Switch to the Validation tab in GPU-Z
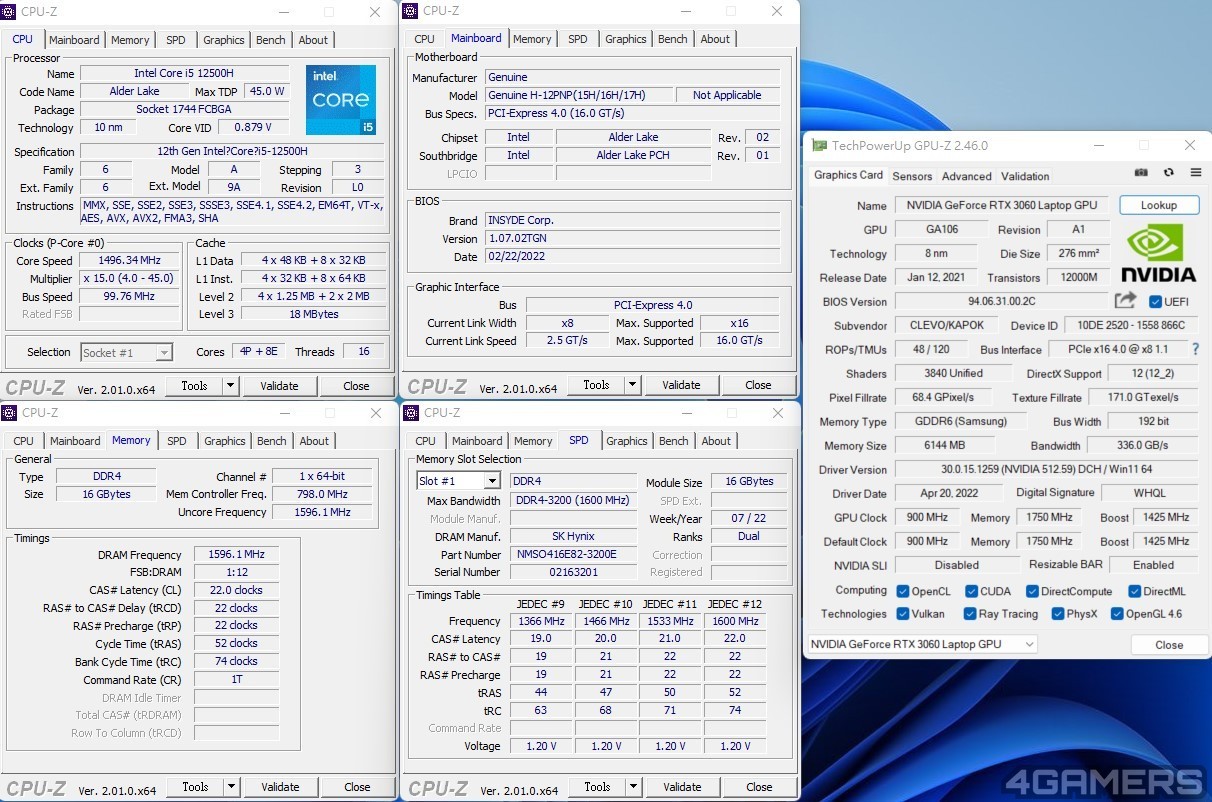This screenshot has width=1212, height=802. (1025, 176)
